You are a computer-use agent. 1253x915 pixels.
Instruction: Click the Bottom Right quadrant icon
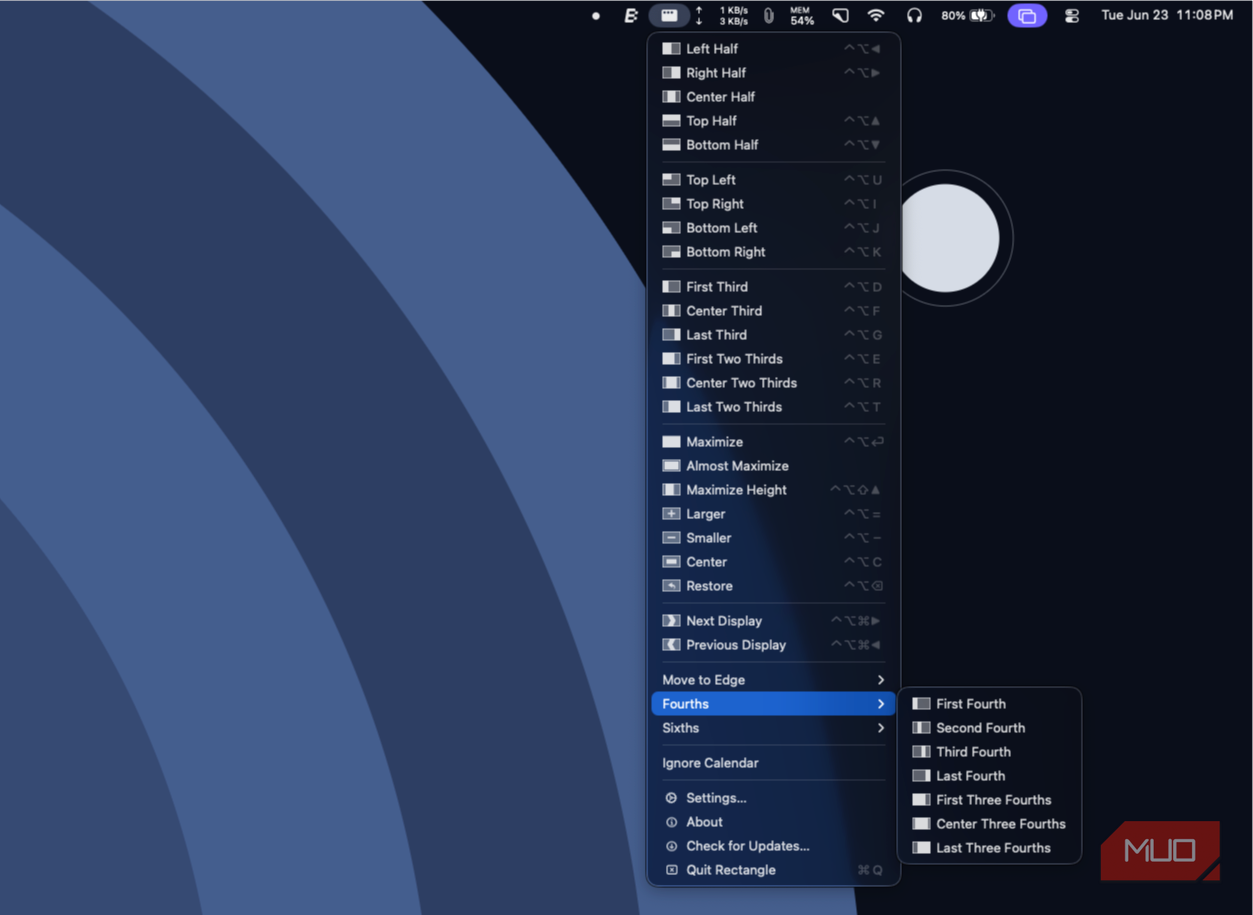pyautogui.click(x=671, y=252)
